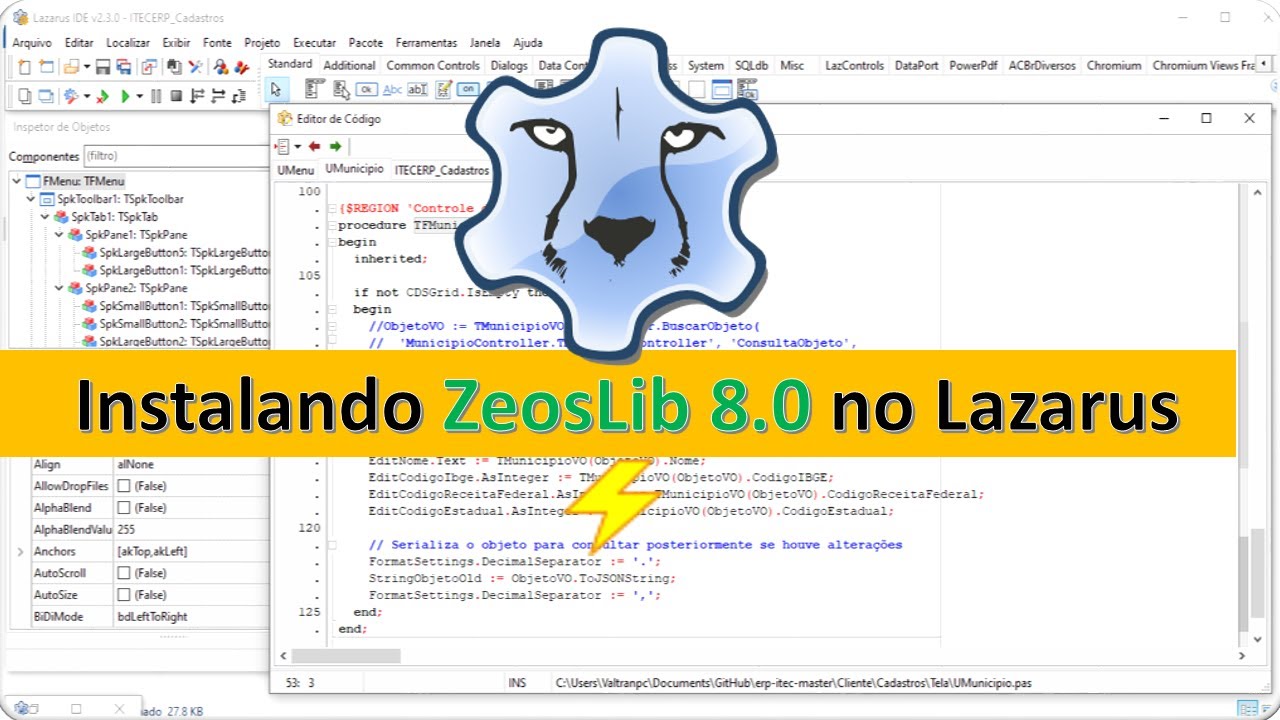Click the Open file folder icon
The image size is (1280, 720).
click(72, 67)
